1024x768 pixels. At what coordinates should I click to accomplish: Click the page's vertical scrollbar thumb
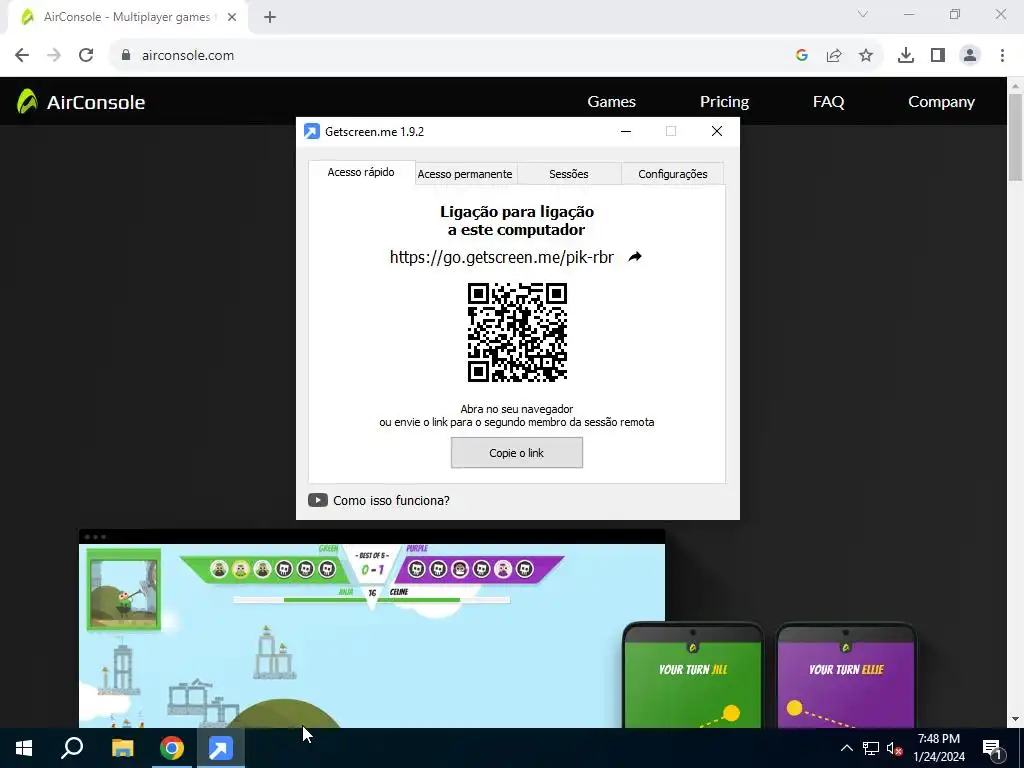click(x=1015, y=136)
